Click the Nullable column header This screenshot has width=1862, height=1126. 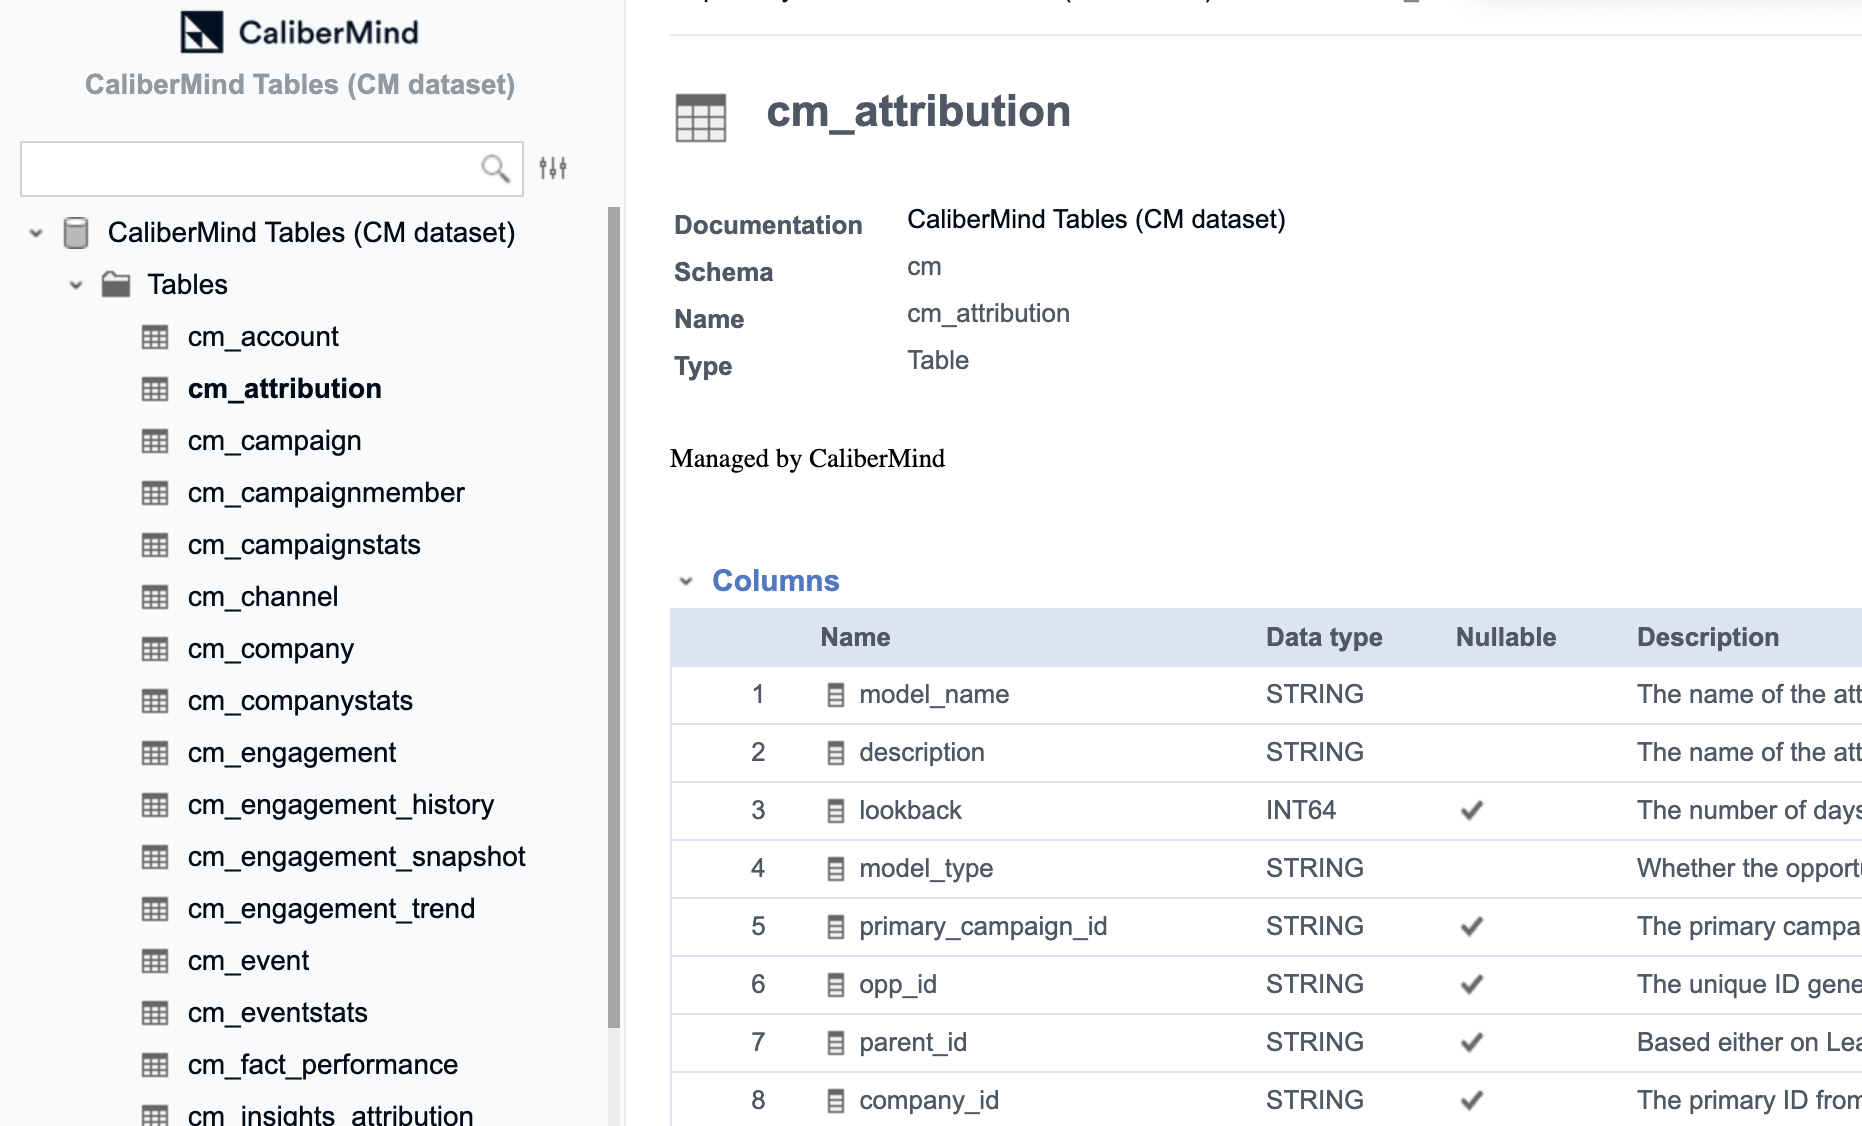click(x=1506, y=638)
